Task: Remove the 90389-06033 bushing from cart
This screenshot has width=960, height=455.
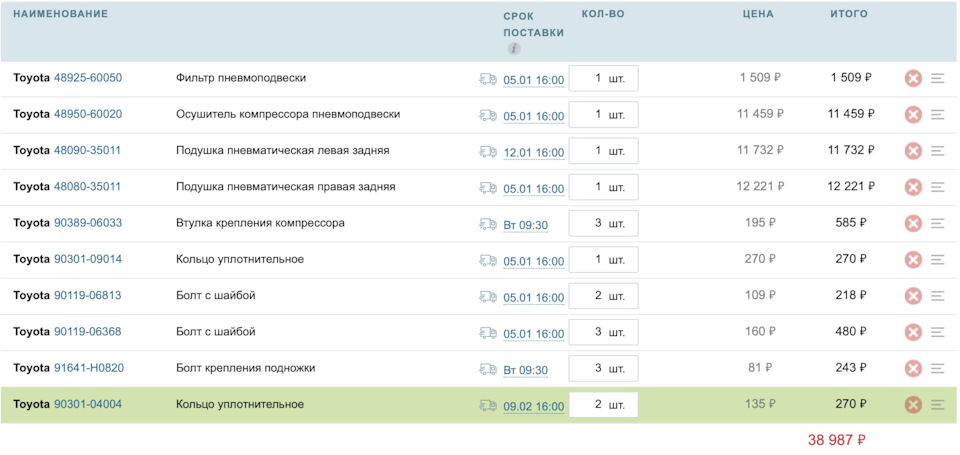Action: tap(913, 224)
